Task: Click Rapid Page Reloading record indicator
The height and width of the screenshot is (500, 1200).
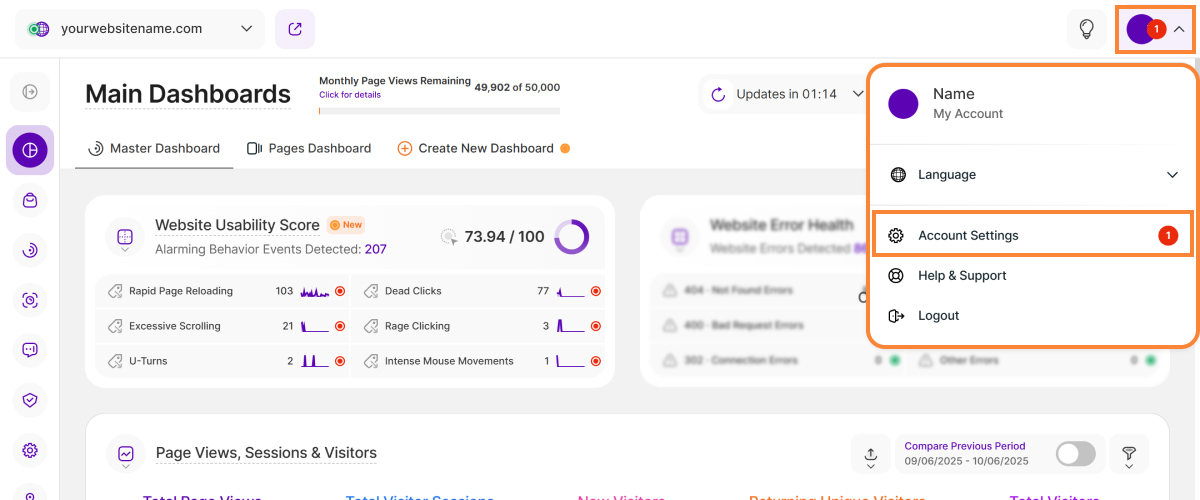Action: coord(340,291)
